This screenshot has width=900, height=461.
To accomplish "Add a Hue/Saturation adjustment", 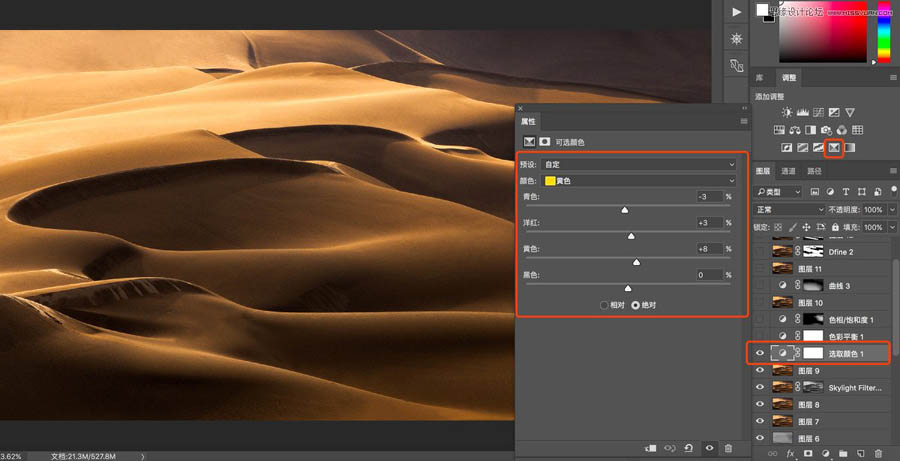I will point(779,130).
